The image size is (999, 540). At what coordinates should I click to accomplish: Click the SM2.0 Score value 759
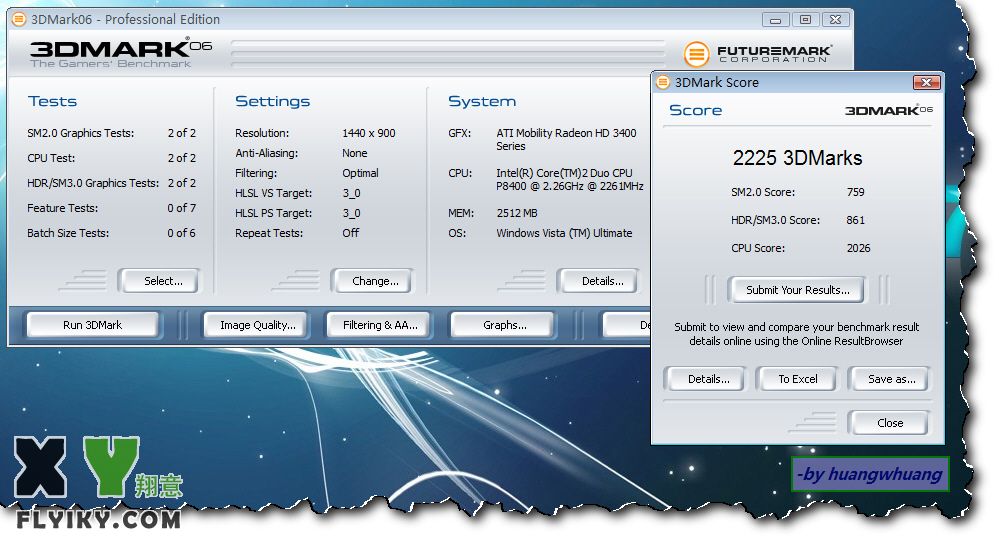coord(855,192)
